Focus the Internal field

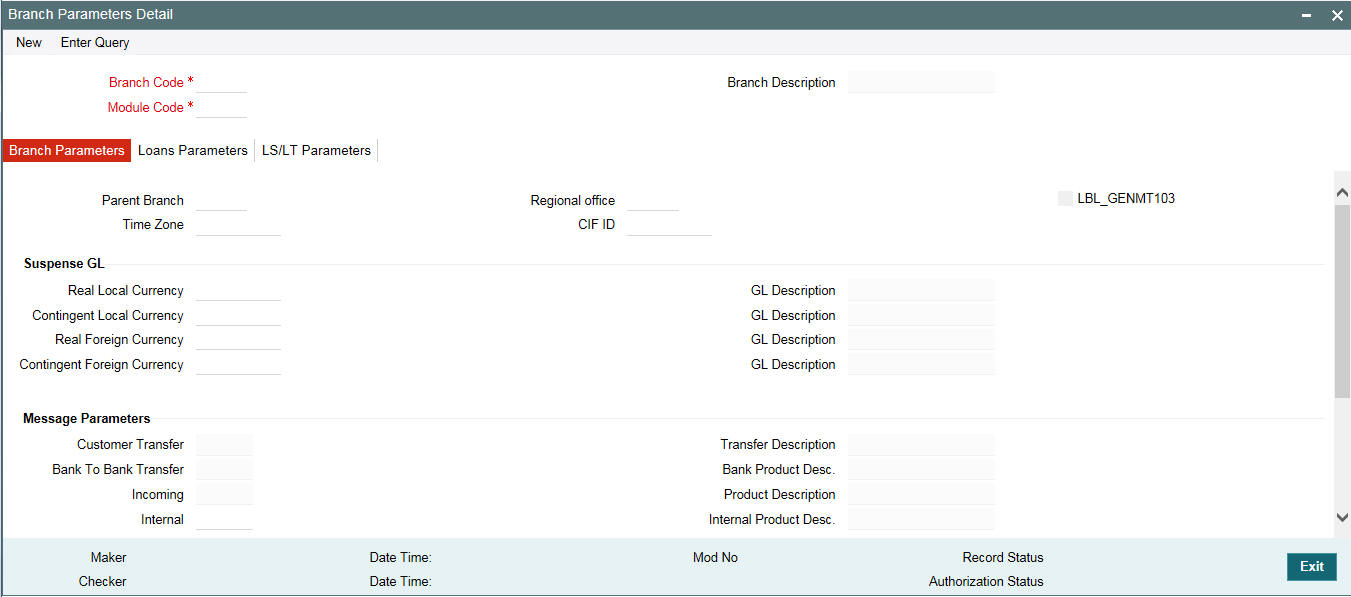(225, 519)
